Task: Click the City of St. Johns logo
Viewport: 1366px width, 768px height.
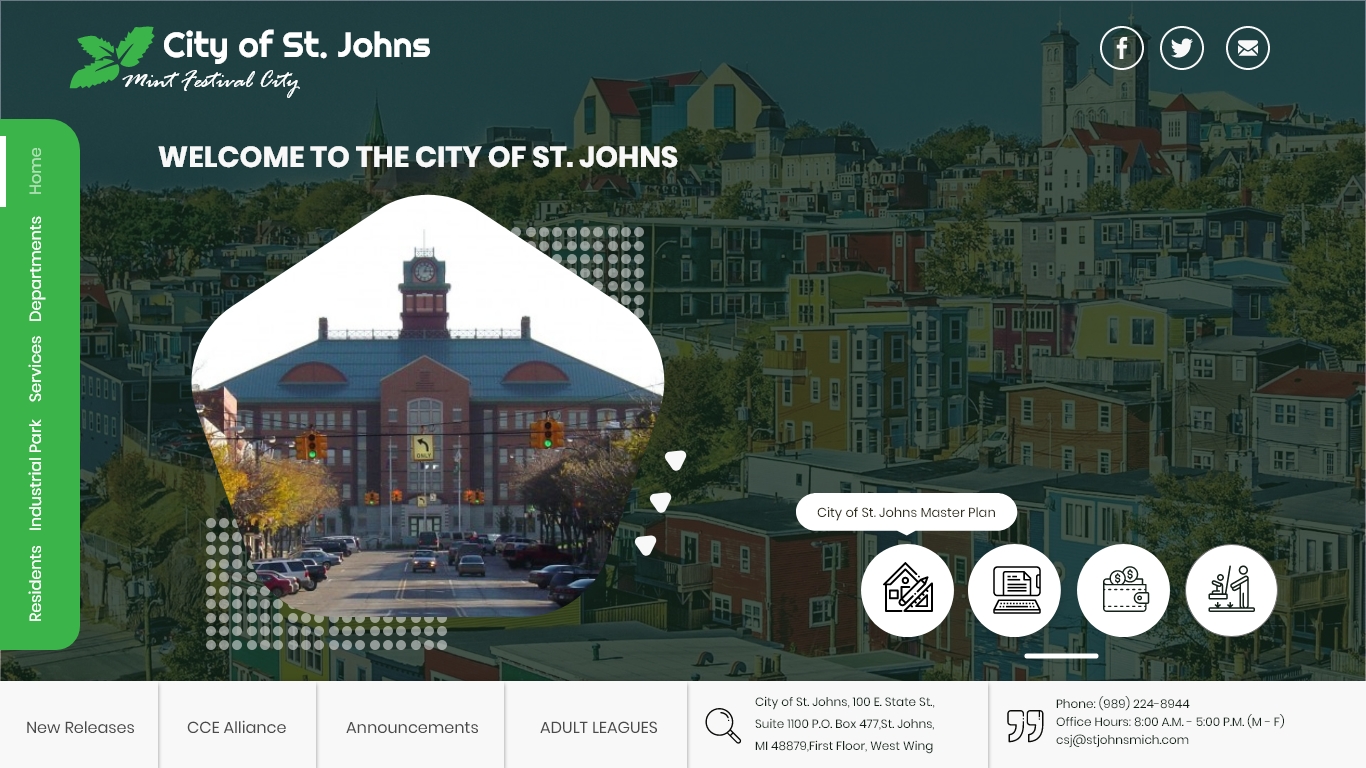Action: pyautogui.click(x=250, y=58)
